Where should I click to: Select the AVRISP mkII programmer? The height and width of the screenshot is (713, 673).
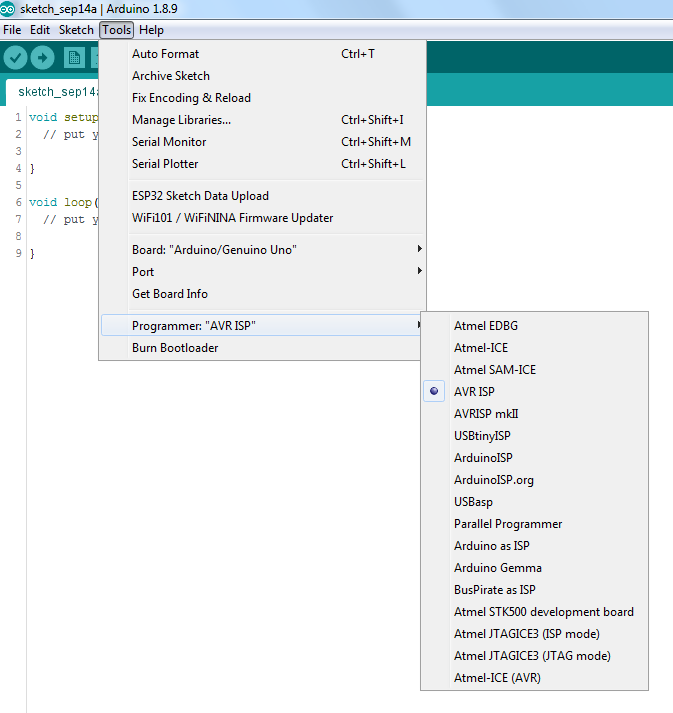pyautogui.click(x=534, y=414)
